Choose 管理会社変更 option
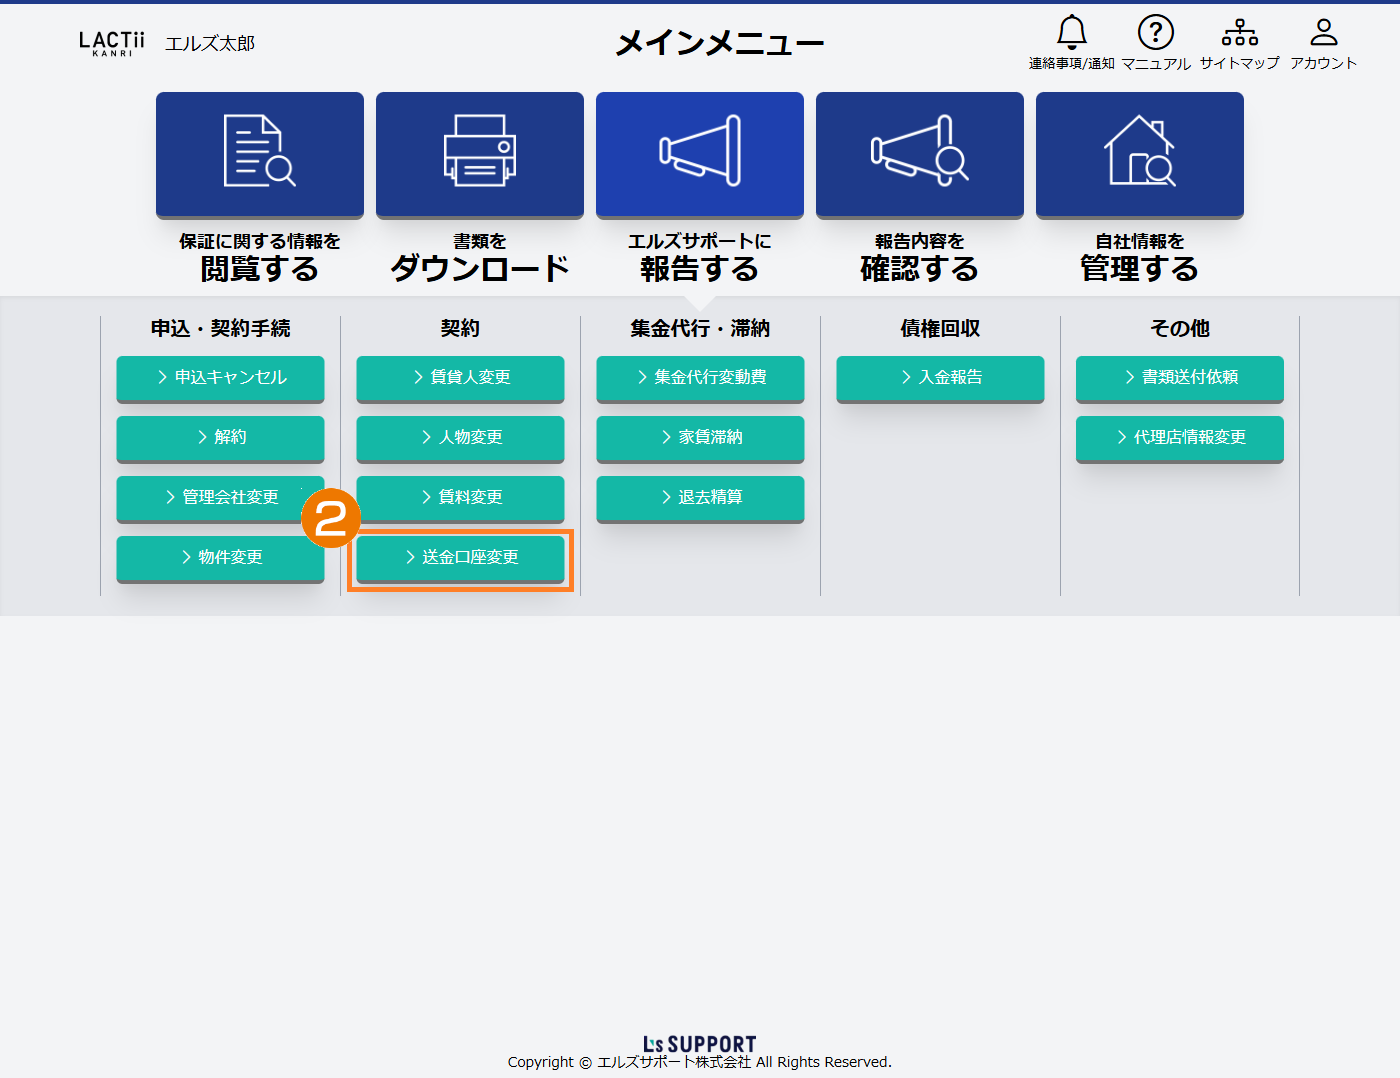 click(220, 498)
